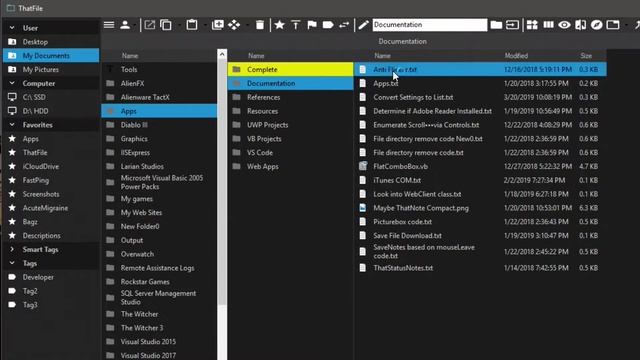Select the iTunes COM.txt file
Viewport: 640px width, 360px height.
(x=480, y=180)
